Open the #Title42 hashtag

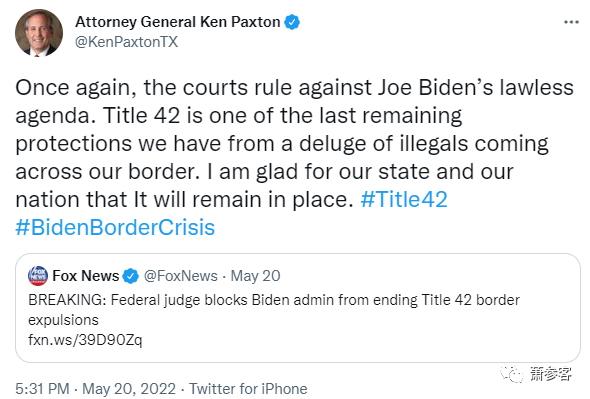pos(404,199)
